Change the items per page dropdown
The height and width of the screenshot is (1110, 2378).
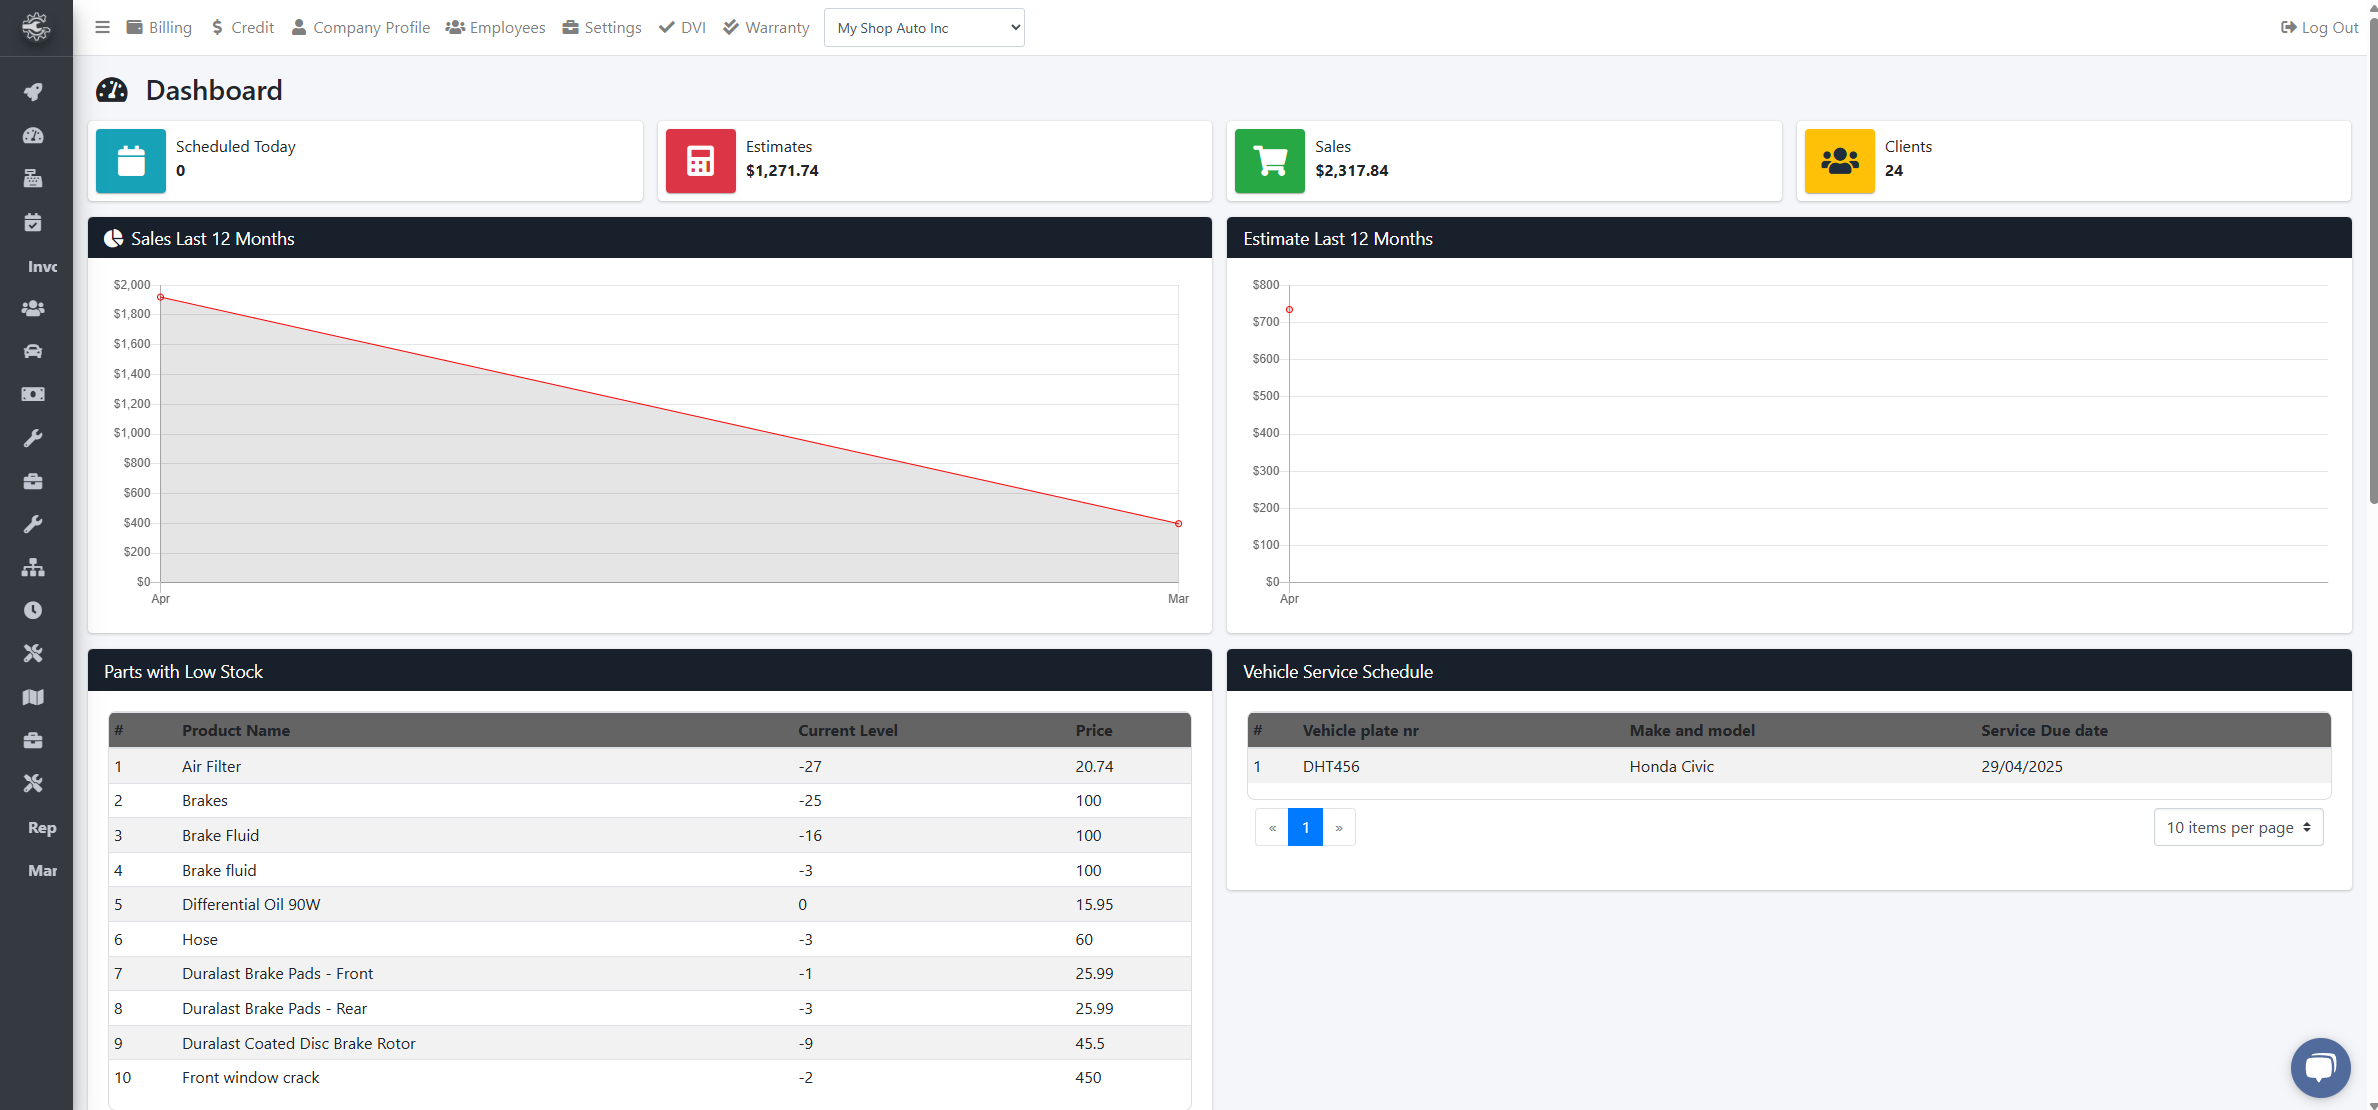click(x=2238, y=827)
